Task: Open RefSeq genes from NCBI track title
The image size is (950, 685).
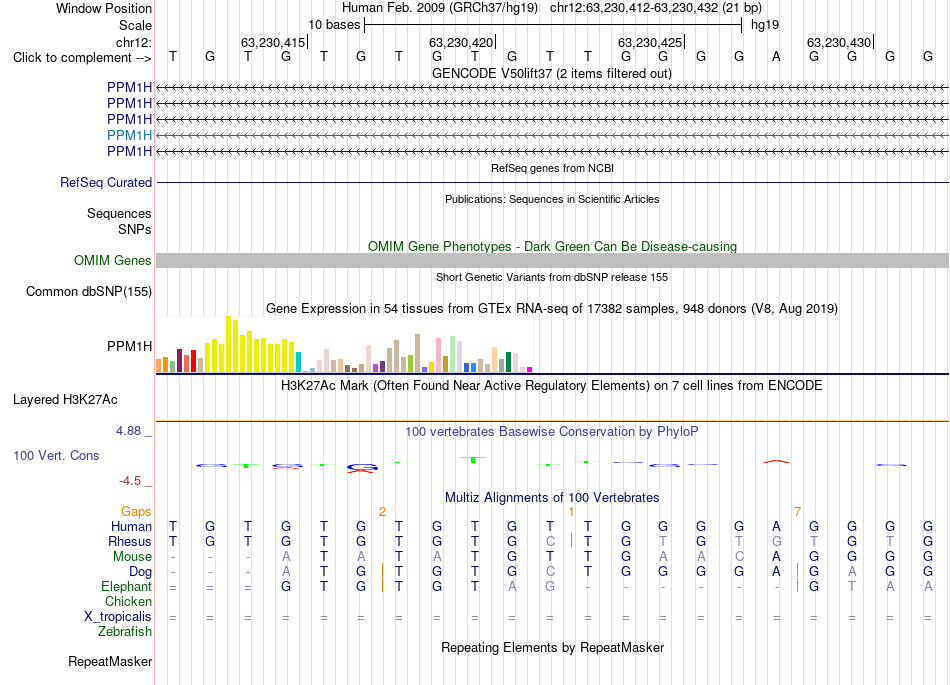Action: (x=552, y=168)
